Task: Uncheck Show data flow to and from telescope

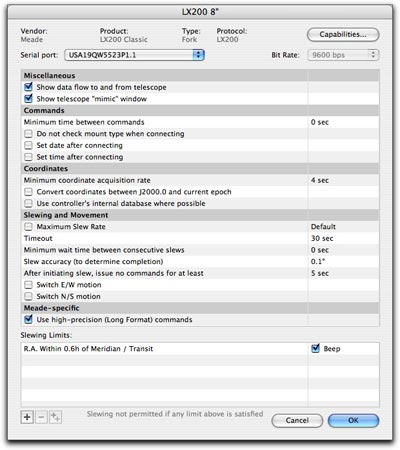Action: pos(28,87)
